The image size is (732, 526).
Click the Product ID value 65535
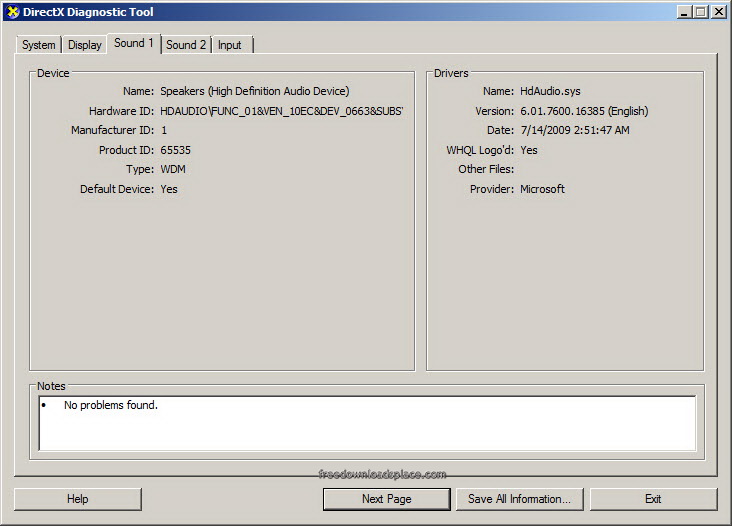point(175,150)
